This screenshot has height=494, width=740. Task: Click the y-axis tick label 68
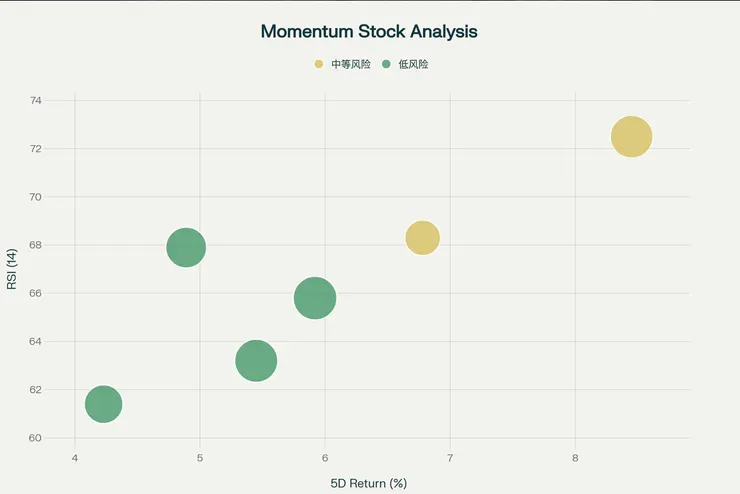click(x=36, y=245)
